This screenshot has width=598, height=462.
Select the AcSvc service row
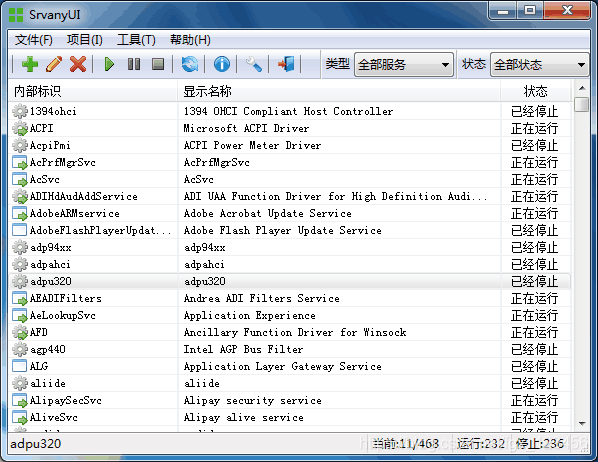click(289, 179)
